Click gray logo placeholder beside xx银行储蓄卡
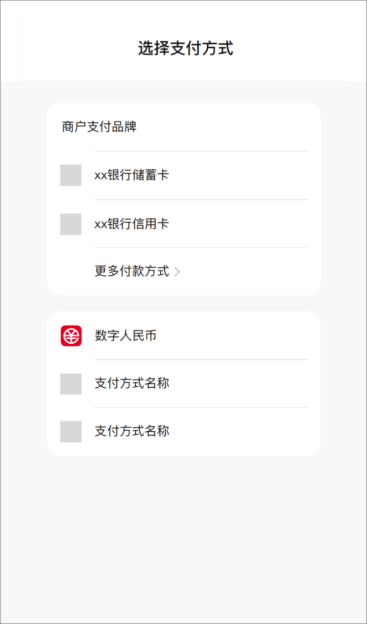Screen dimensions: 367x624 pos(71,175)
